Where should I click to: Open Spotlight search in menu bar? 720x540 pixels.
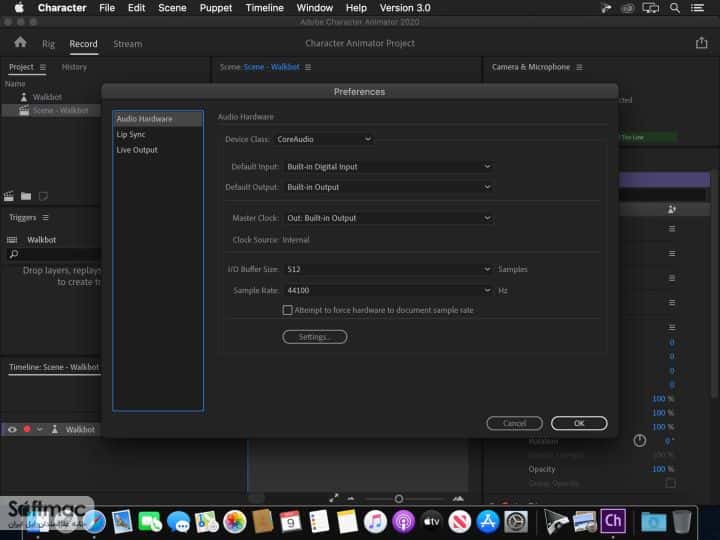coord(675,8)
